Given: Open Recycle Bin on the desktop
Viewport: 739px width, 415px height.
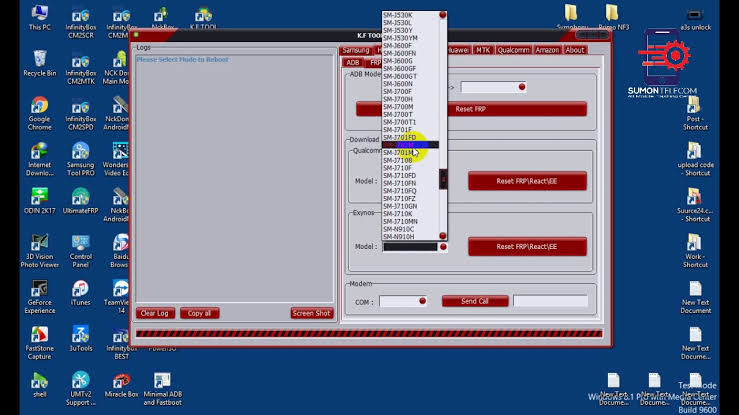Looking at the screenshot, I should tap(40, 64).
